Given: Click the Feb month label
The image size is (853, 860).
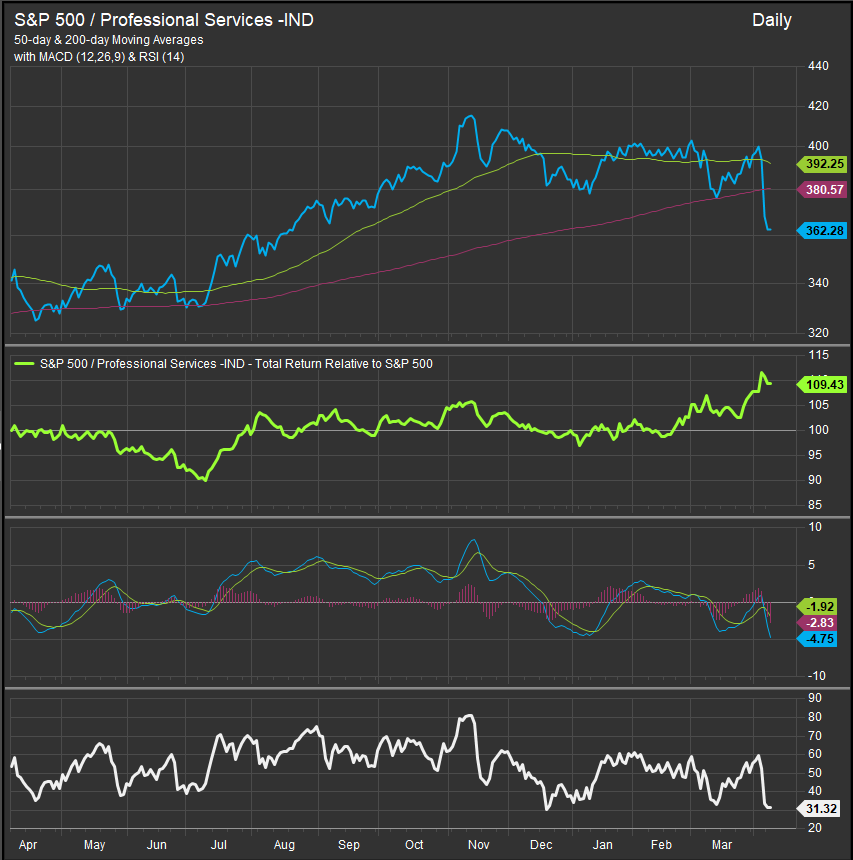Looking at the screenshot, I should [661, 845].
